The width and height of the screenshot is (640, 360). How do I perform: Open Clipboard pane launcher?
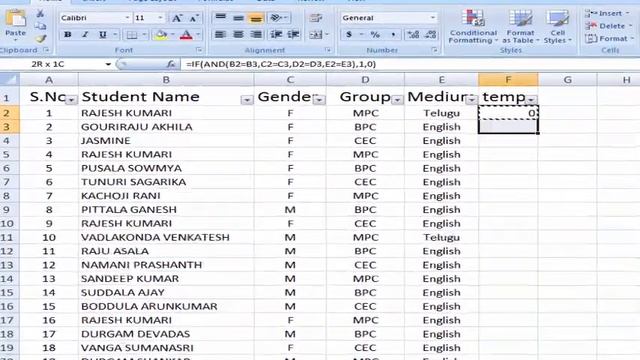pyautogui.click(x=46, y=50)
